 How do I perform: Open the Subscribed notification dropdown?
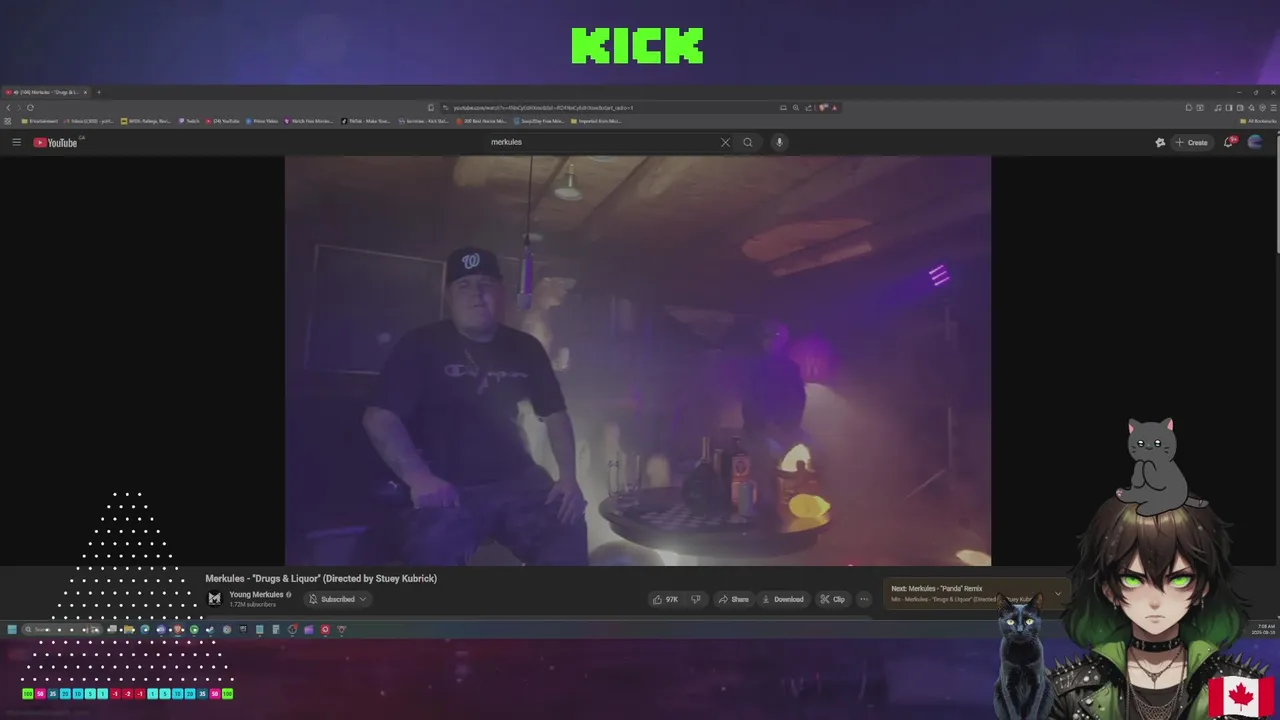coord(337,599)
